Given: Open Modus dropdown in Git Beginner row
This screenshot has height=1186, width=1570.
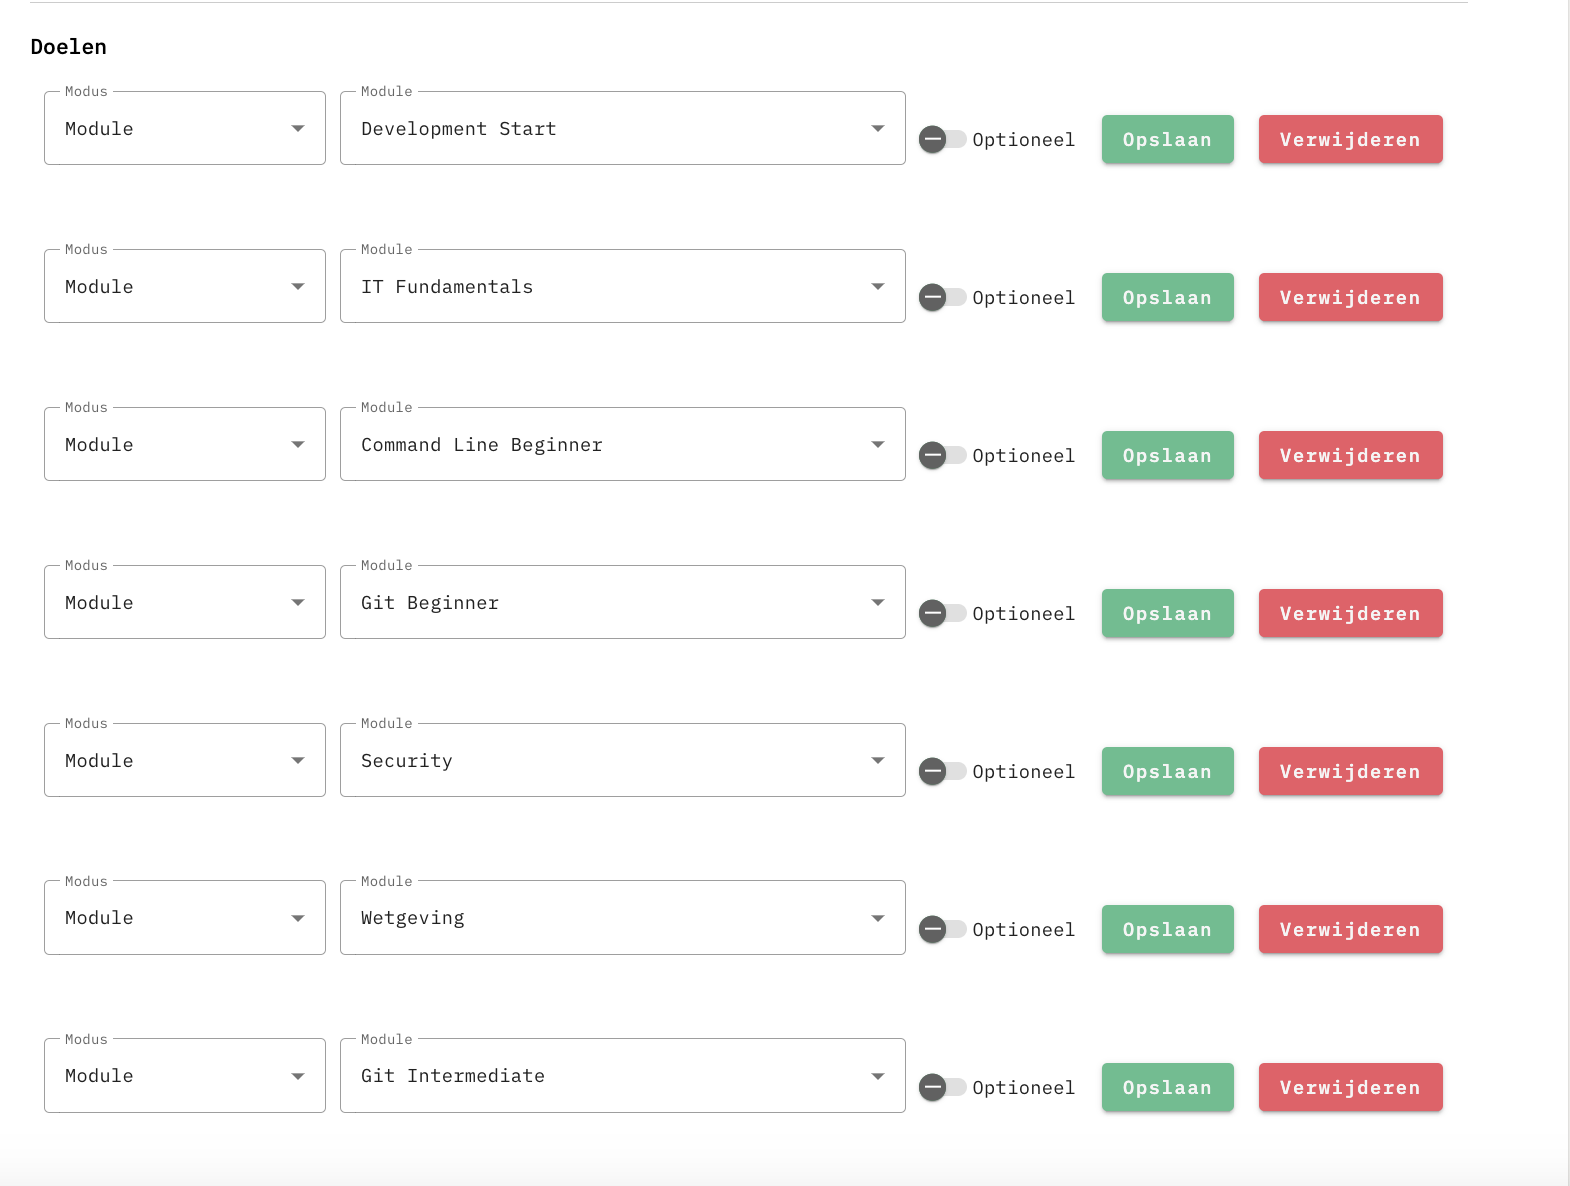Looking at the screenshot, I should (185, 602).
